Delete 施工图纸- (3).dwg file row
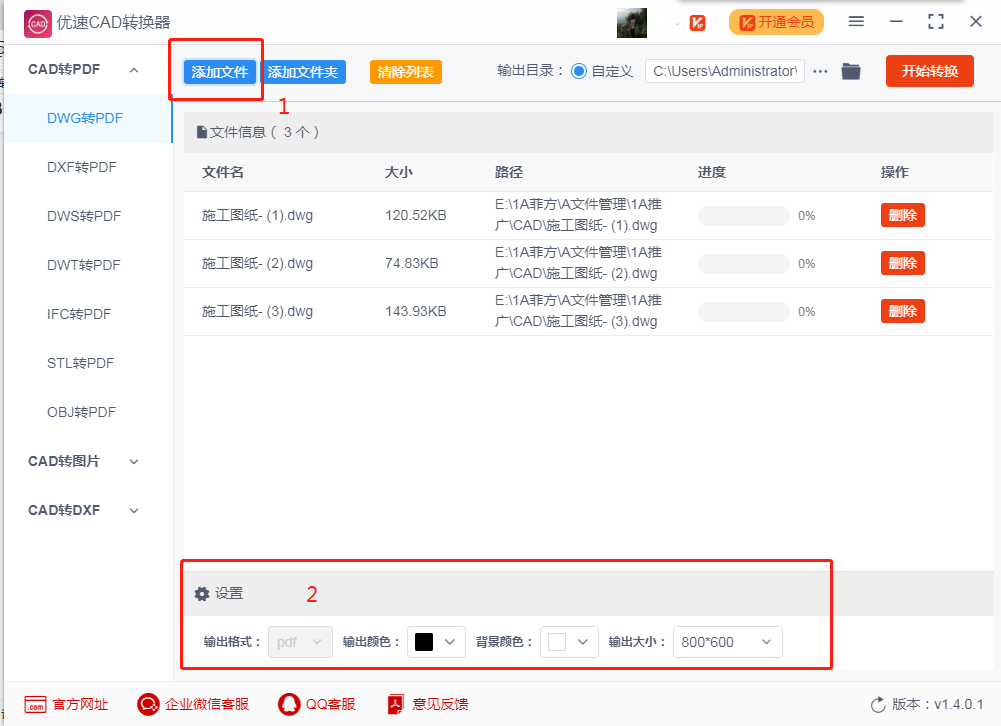This screenshot has width=1001, height=726. point(902,311)
